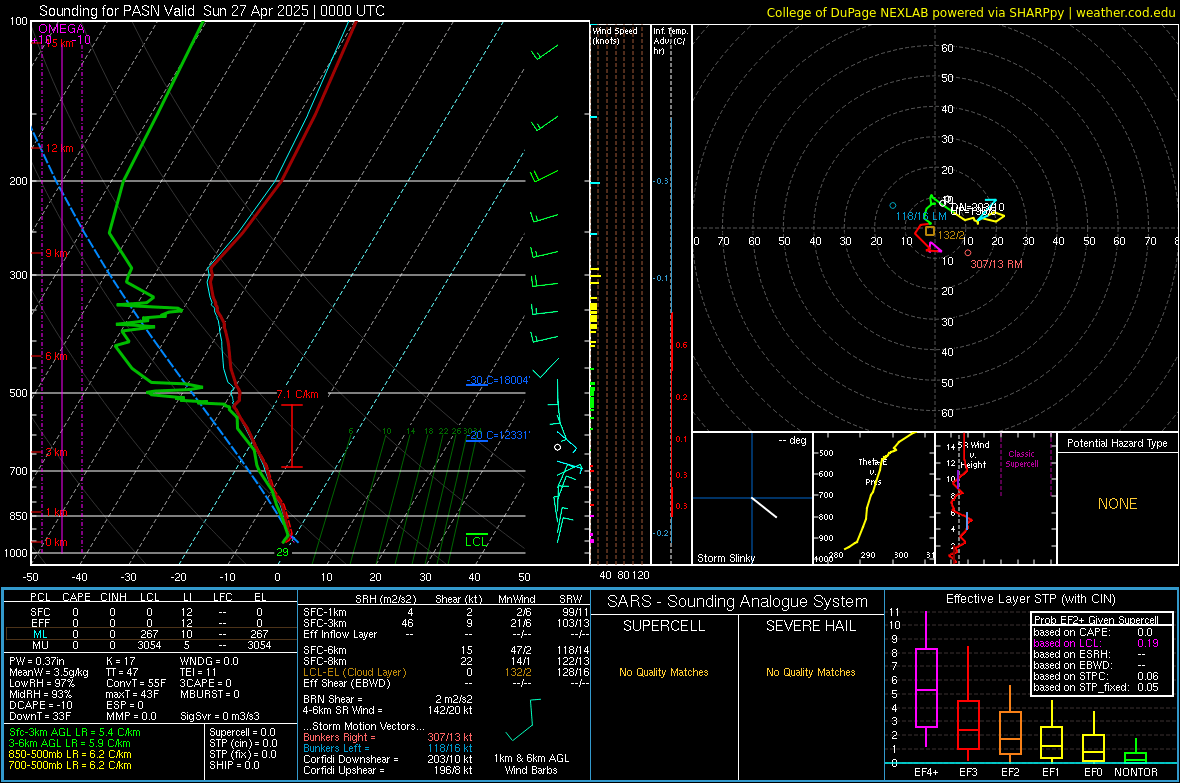1180x783 pixels.
Task: Click the 'MidRH = 93%' value
Action: click(x=41, y=694)
